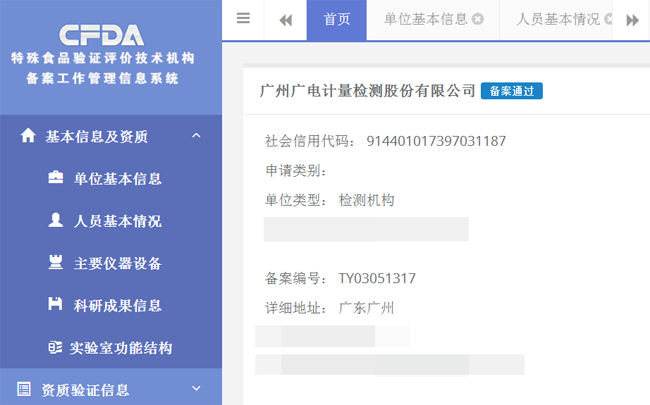Viewport: 650px width, 405px height.
Task: Expand the 资质验证信息 section chevron
Action: click(x=196, y=389)
